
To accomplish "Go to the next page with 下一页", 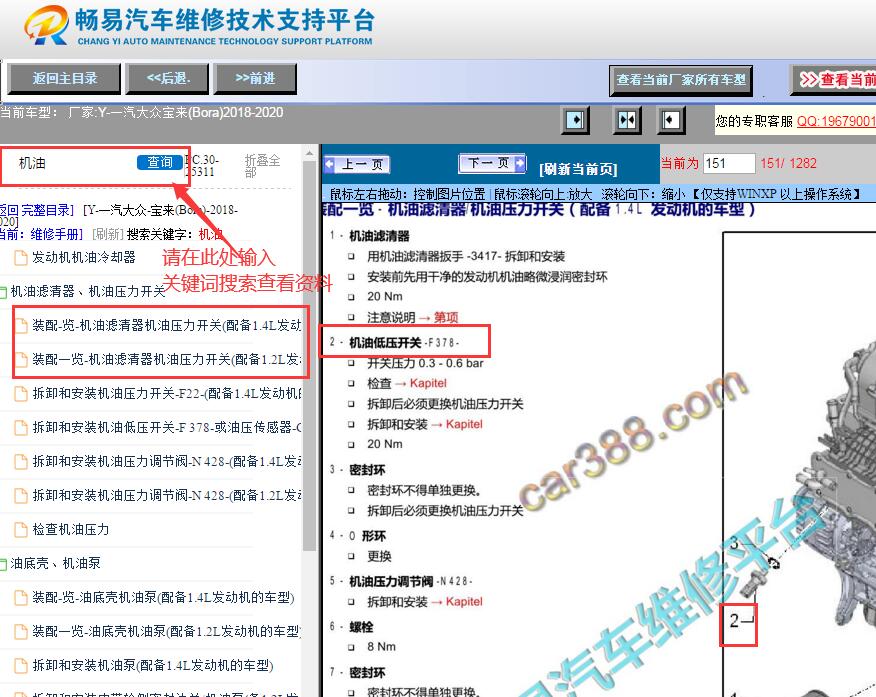I will 492,163.
